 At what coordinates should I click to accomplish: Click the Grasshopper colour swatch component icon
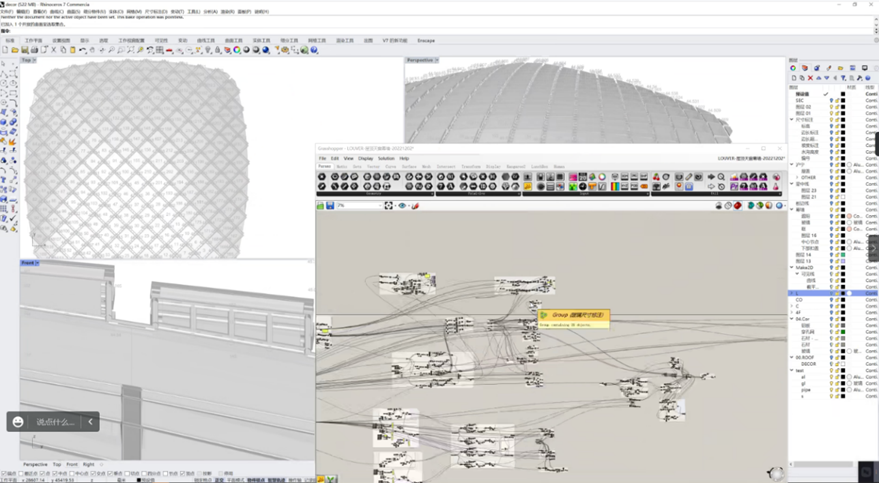(573, 177)
